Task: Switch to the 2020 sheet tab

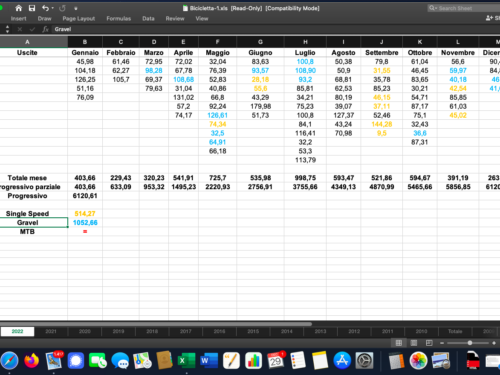Action: click(85, 331)
